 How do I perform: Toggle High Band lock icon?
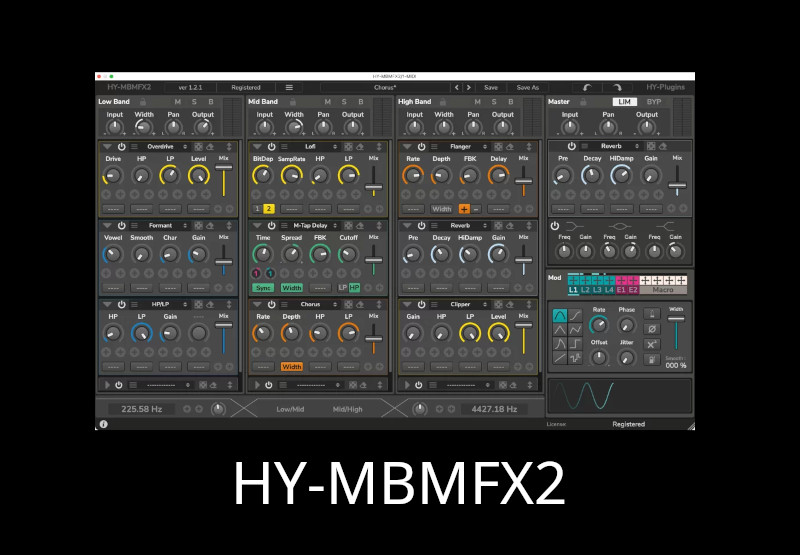[443, 102]
